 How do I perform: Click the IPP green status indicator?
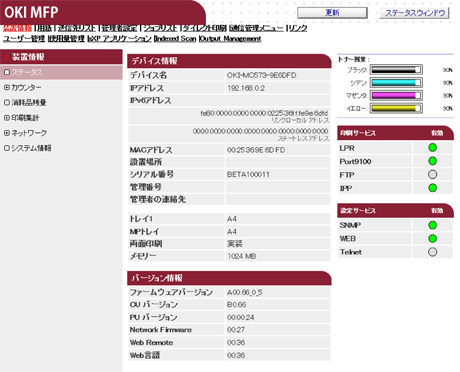pyautogui.click(x=432, y=188)
